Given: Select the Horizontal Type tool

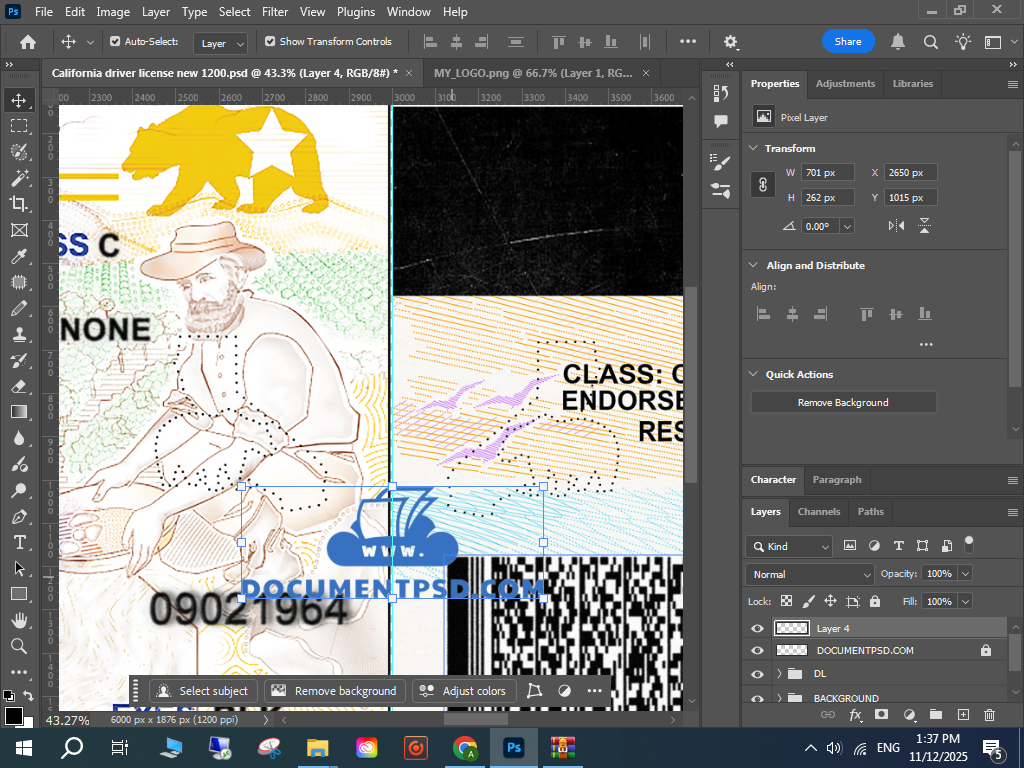Looking at the screenshot, I should [18, 542].
